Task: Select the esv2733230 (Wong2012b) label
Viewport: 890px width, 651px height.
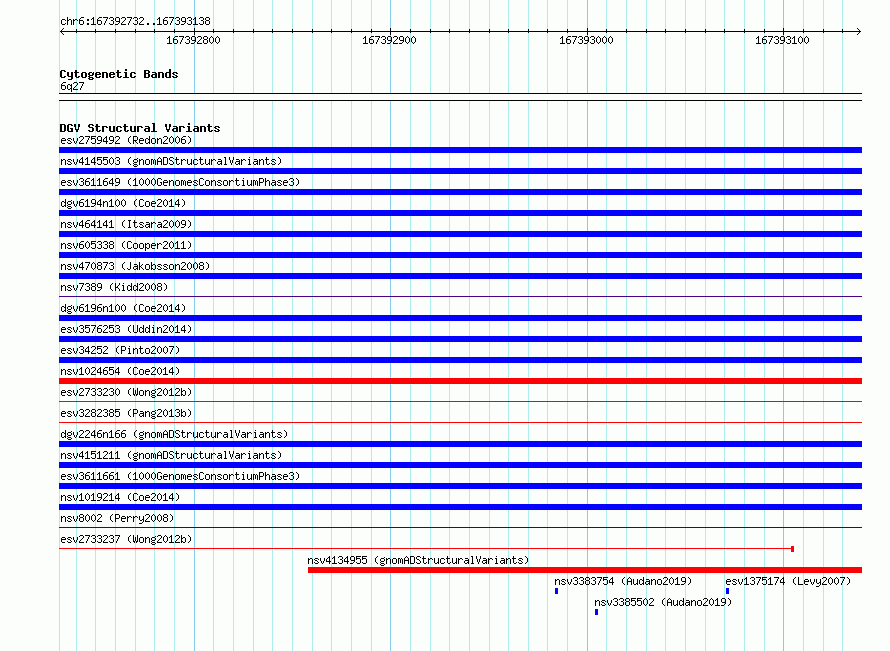Action: pos(126,392)
